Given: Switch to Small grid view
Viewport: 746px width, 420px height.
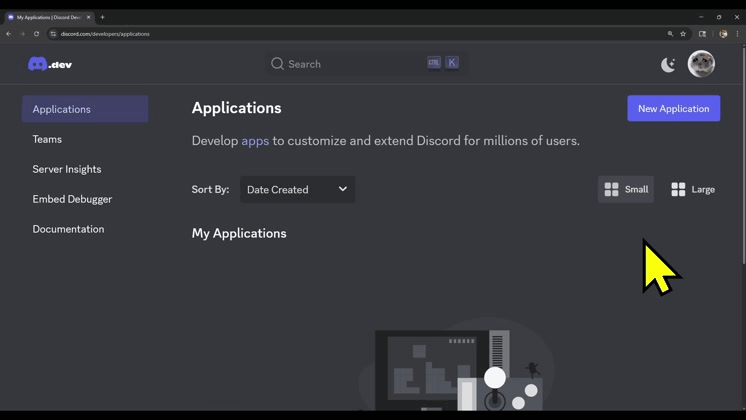Looking at the screenshot, I should [x=626, y=189].
